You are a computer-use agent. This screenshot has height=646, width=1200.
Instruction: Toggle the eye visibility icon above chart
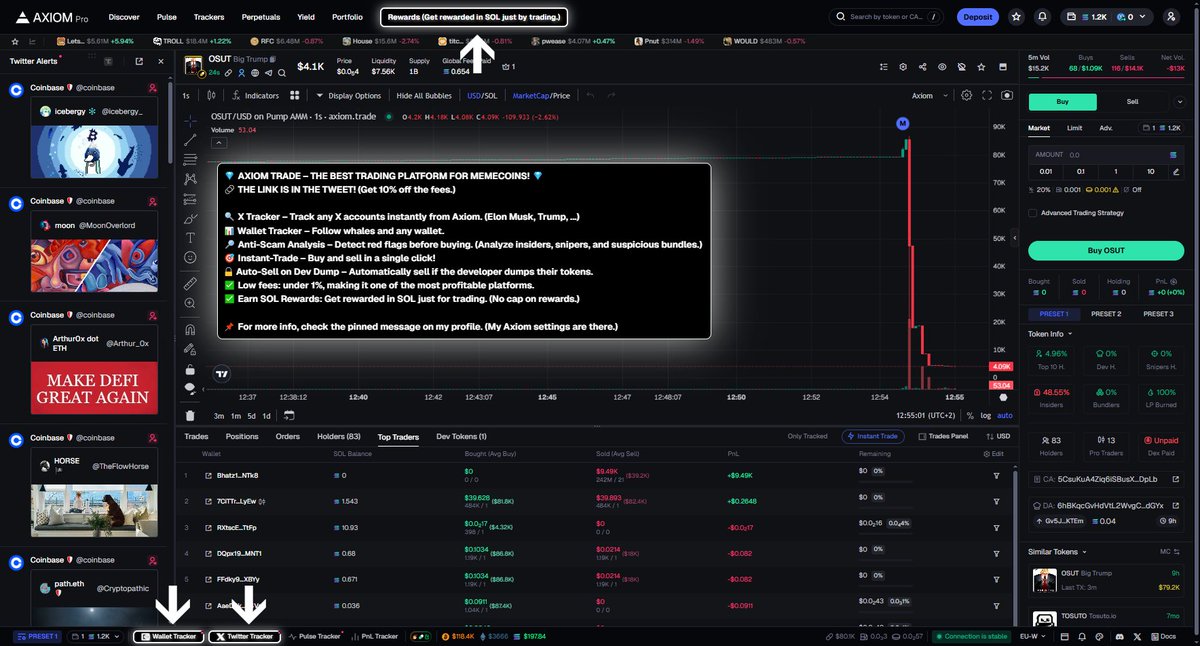coord(942,67)
